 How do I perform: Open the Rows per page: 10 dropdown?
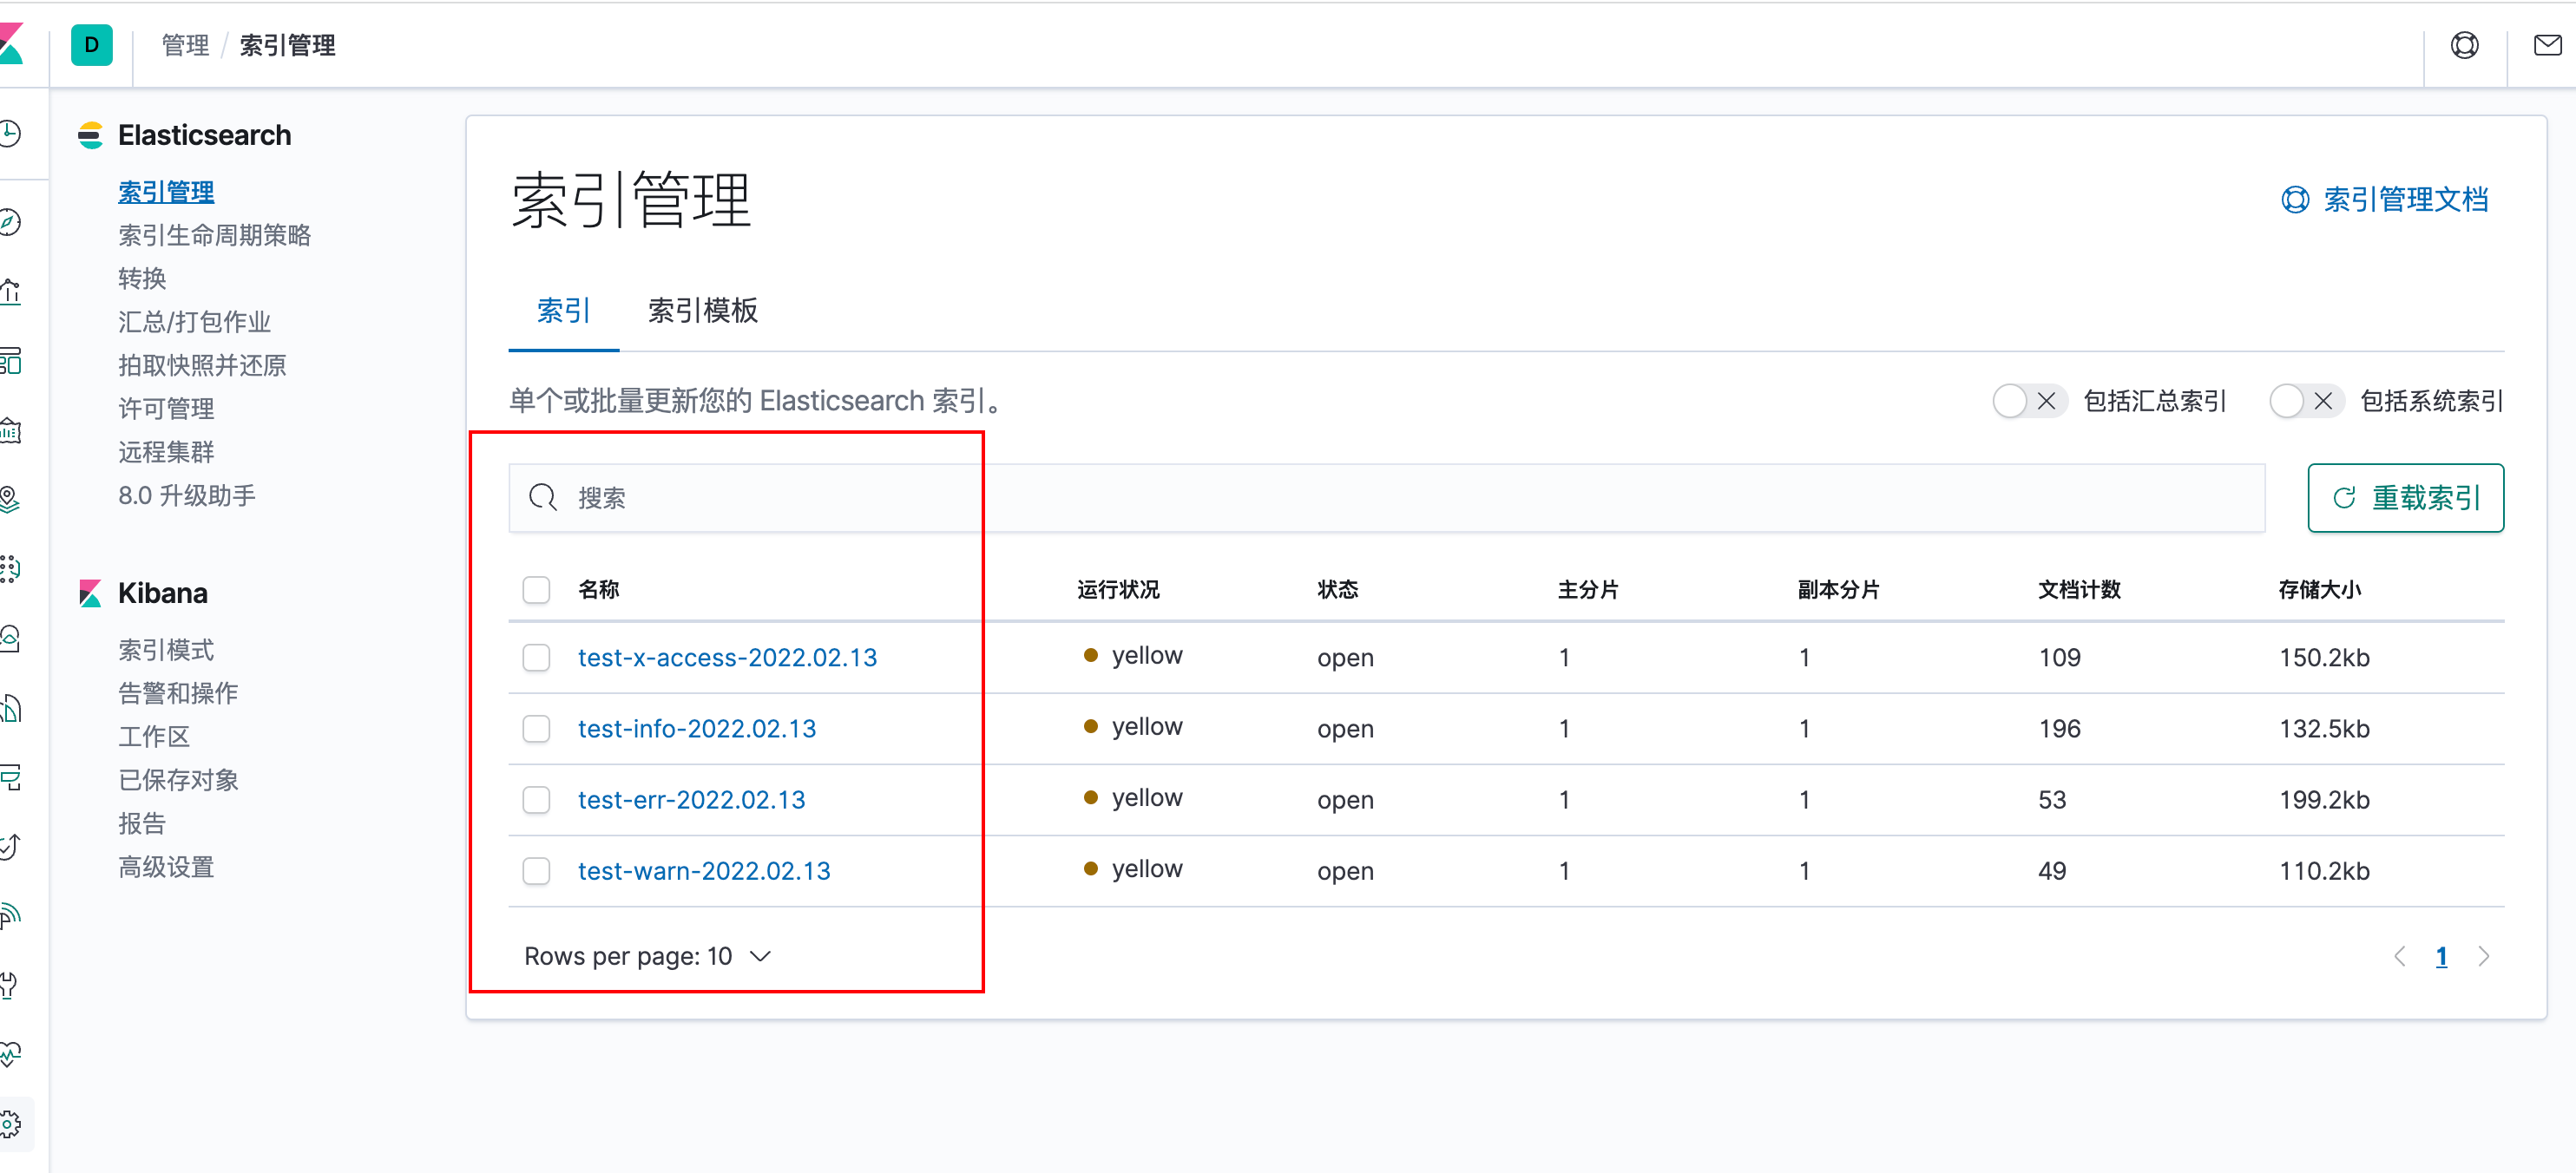click(x=647, y=956)
